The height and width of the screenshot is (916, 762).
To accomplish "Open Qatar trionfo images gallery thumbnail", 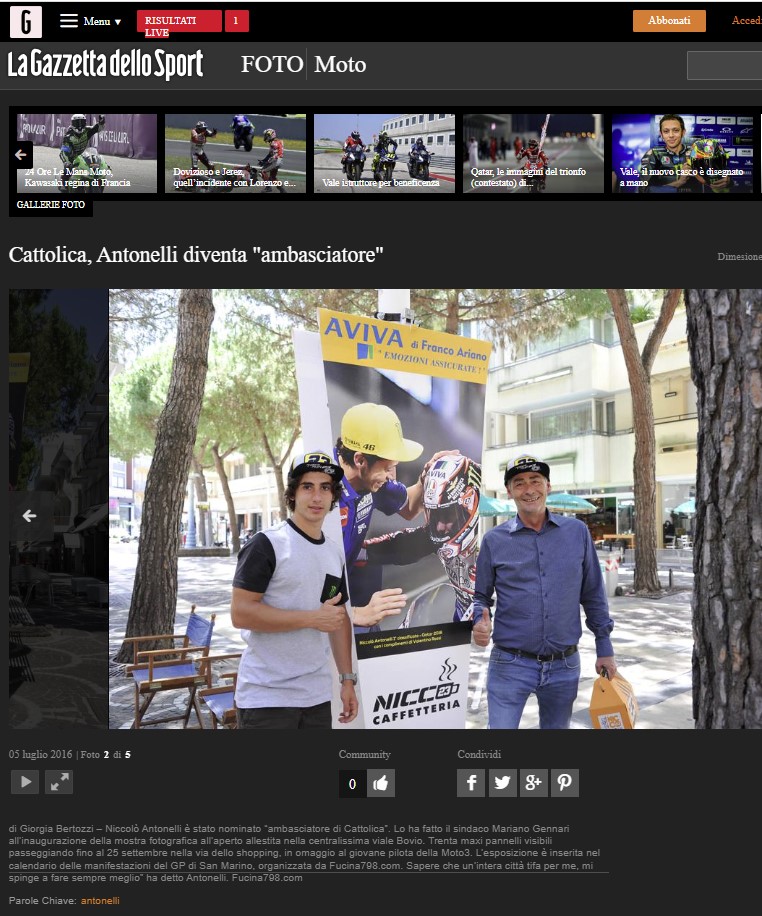I will pyautogui.click(x=534, y=153).
